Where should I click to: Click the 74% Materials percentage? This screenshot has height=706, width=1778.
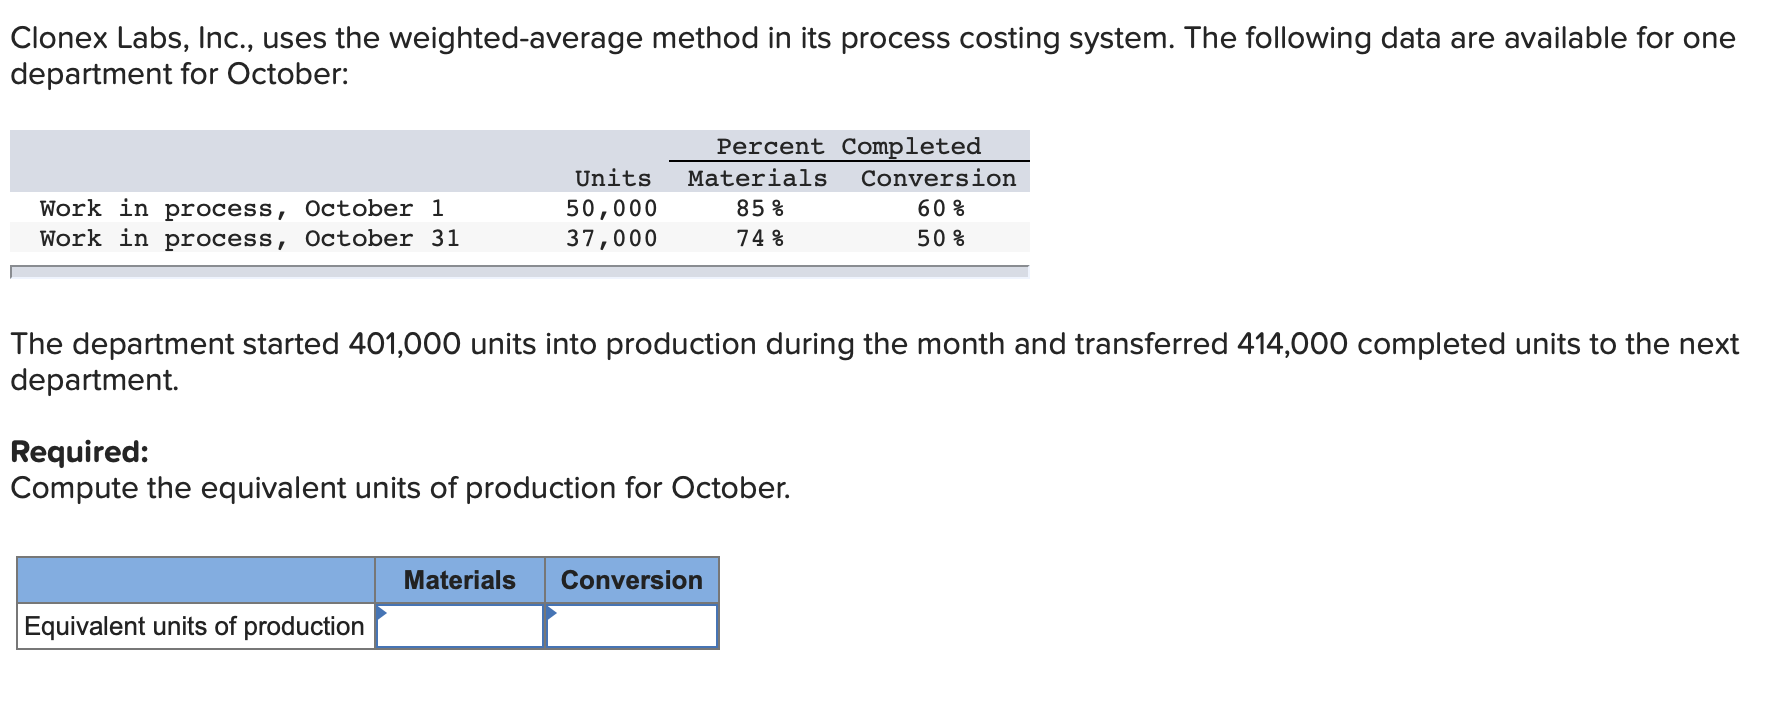761,238
